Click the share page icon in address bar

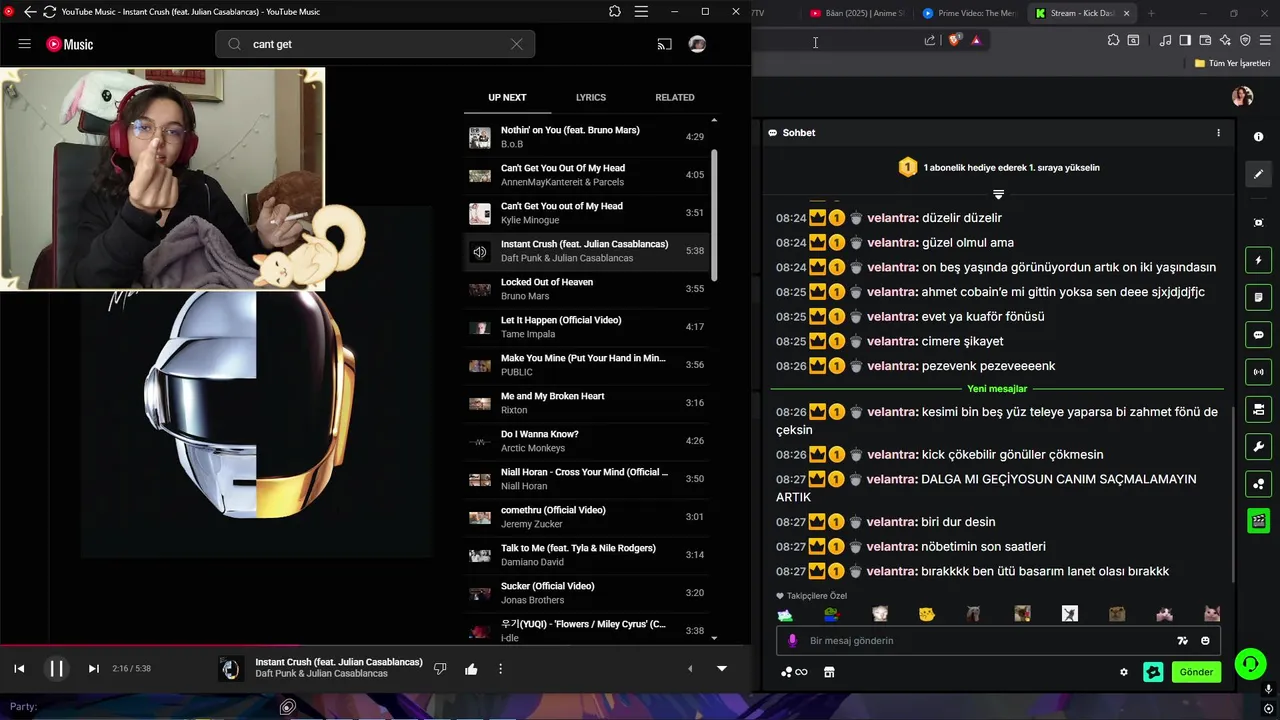930,40
